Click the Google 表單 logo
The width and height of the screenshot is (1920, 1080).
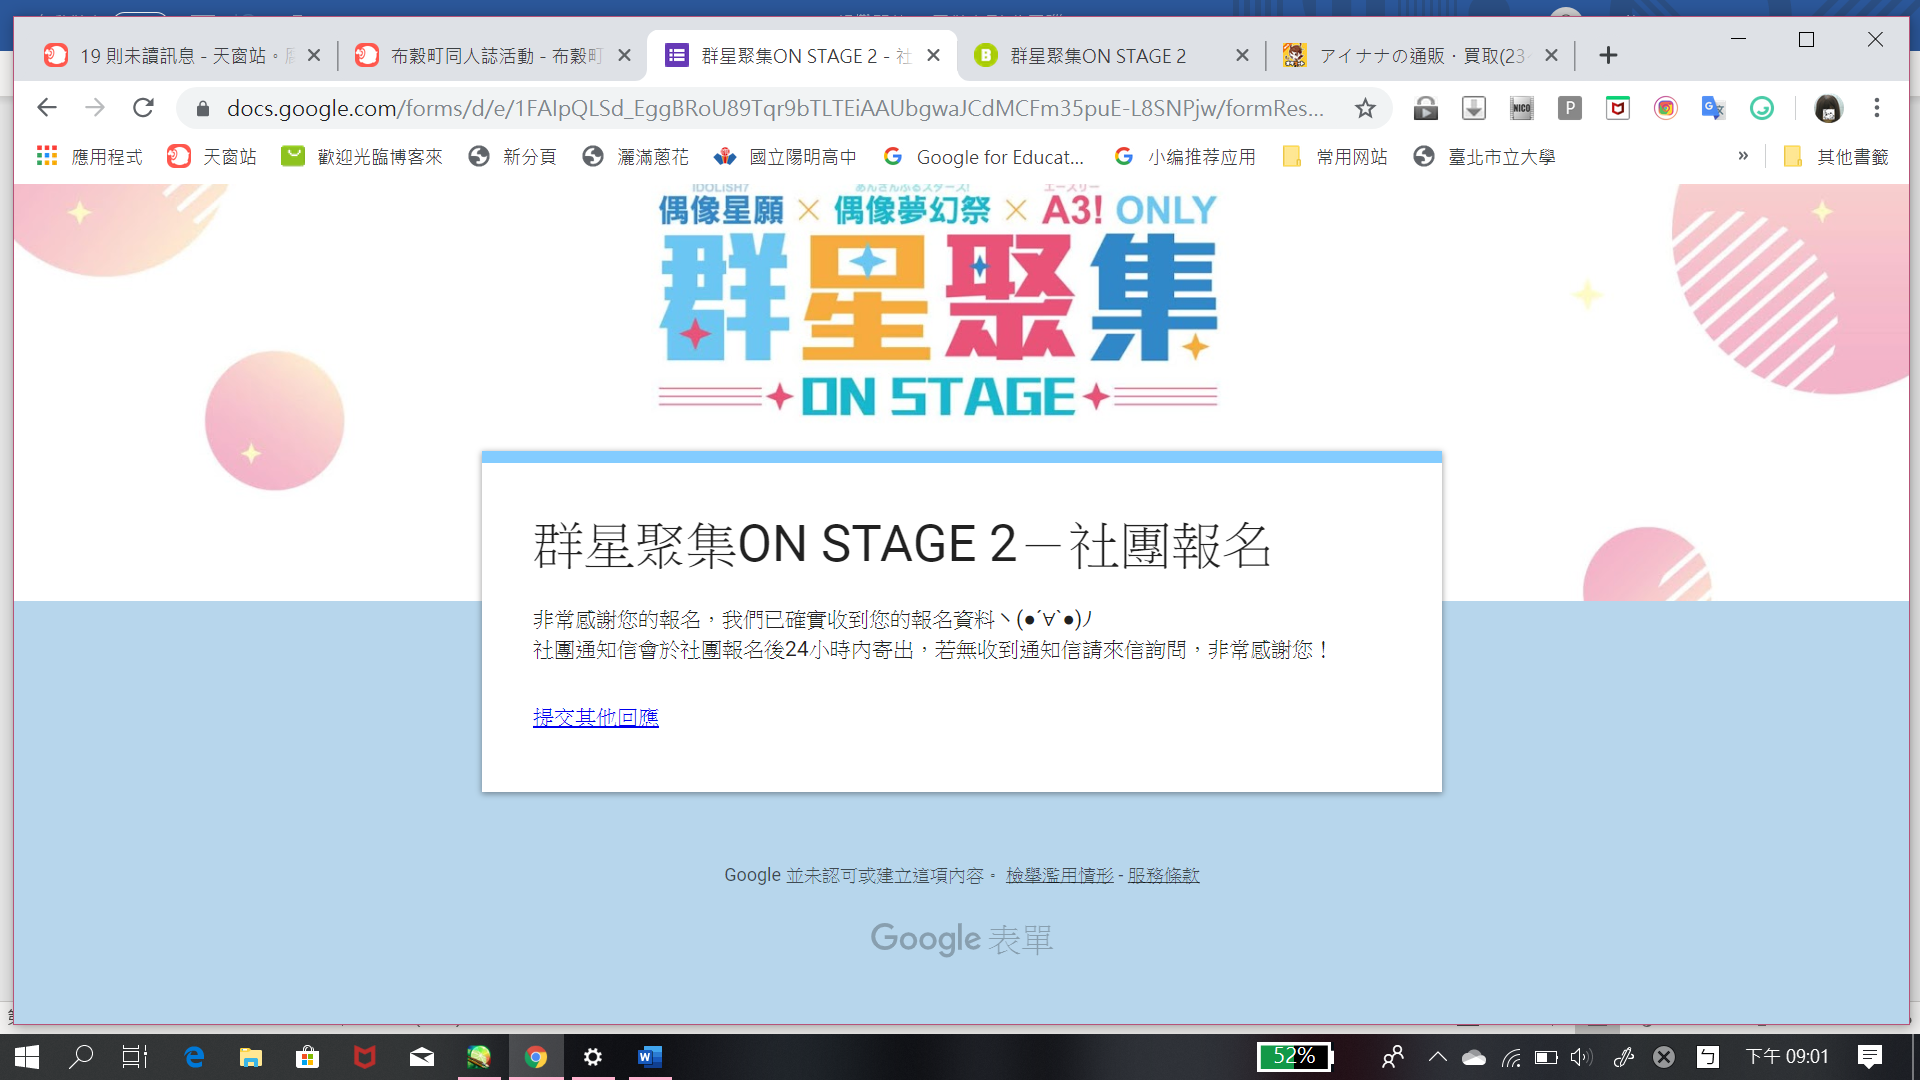pyautogui.click(x=961, y=939)
